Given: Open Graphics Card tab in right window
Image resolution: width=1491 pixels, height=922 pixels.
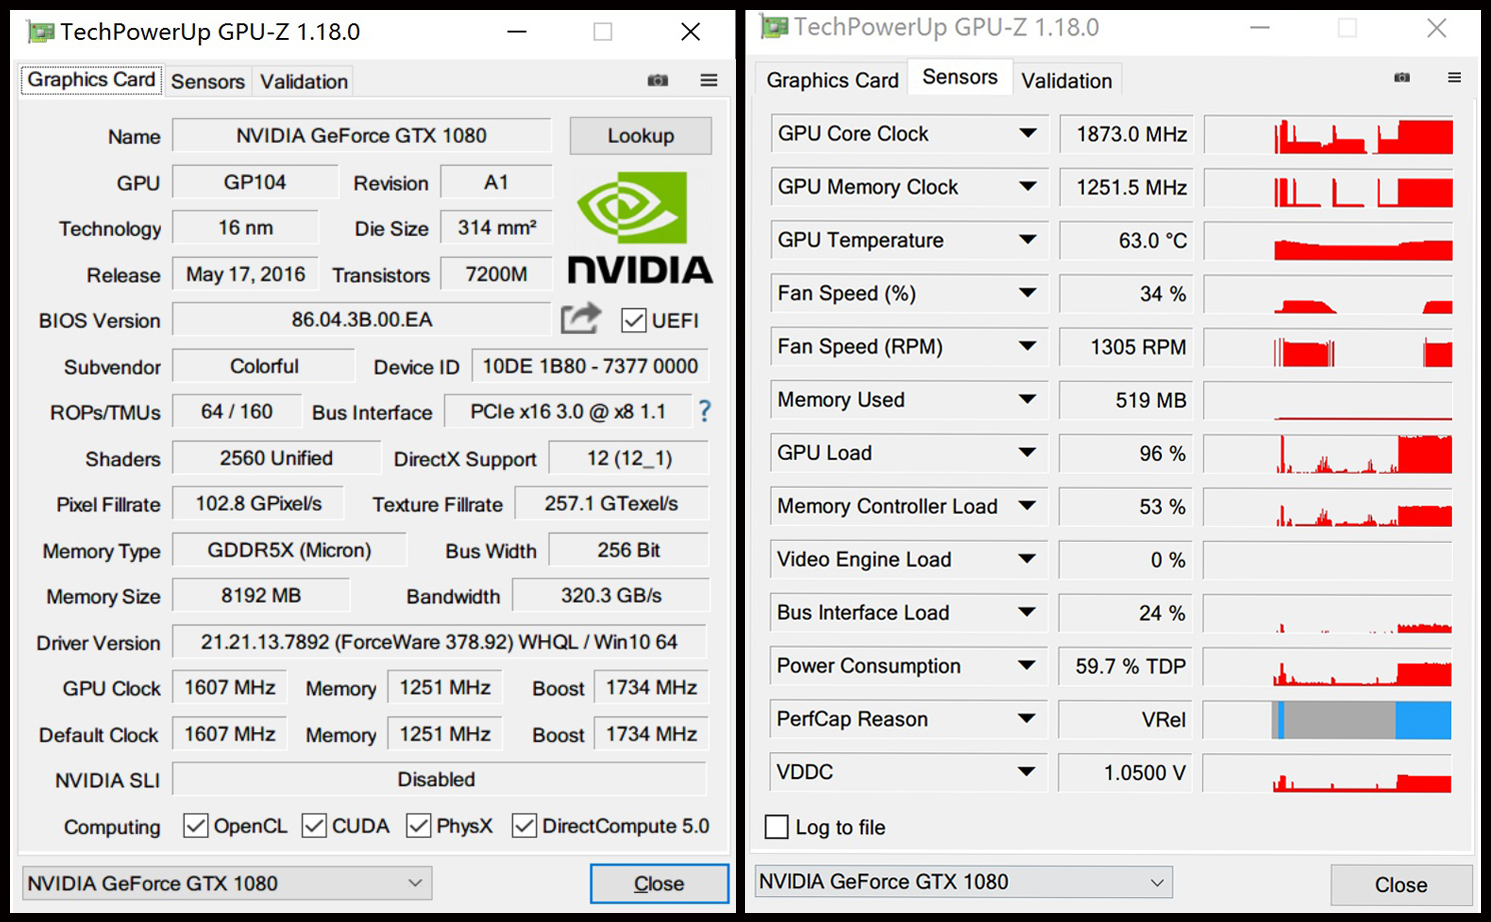Looking at the screenshot, I should [832, 80].
